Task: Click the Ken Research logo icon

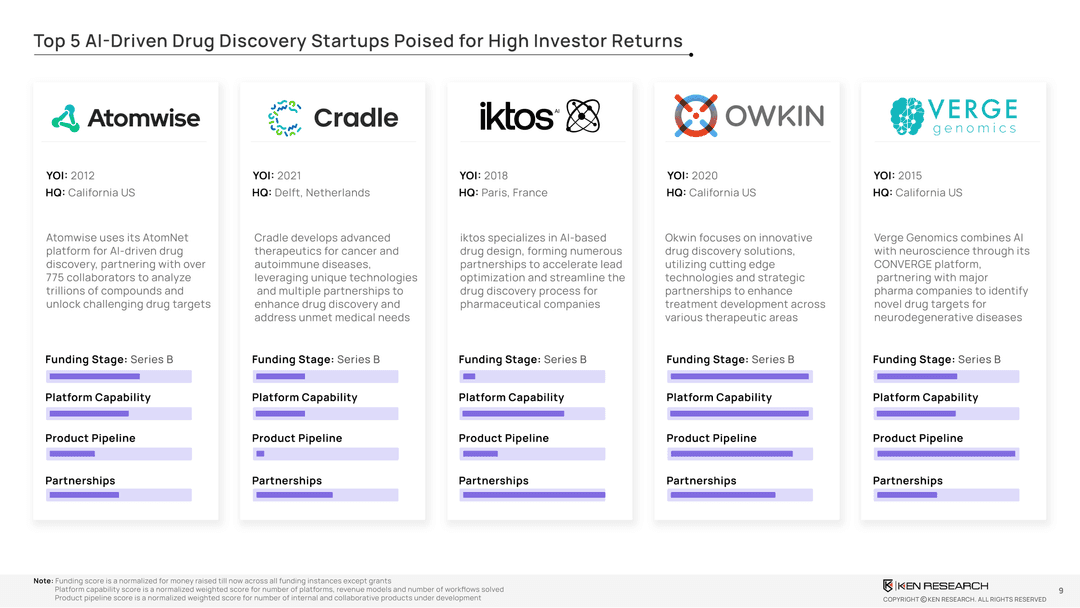Action: (x=888, y=585)
